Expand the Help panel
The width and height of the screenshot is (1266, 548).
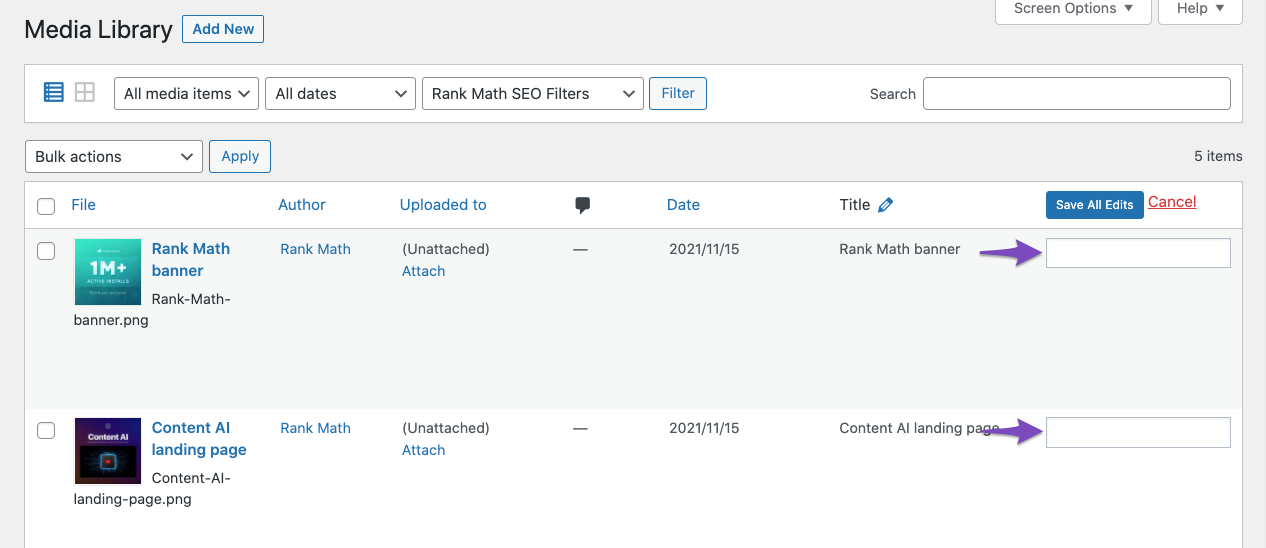tap(1200, 9)
